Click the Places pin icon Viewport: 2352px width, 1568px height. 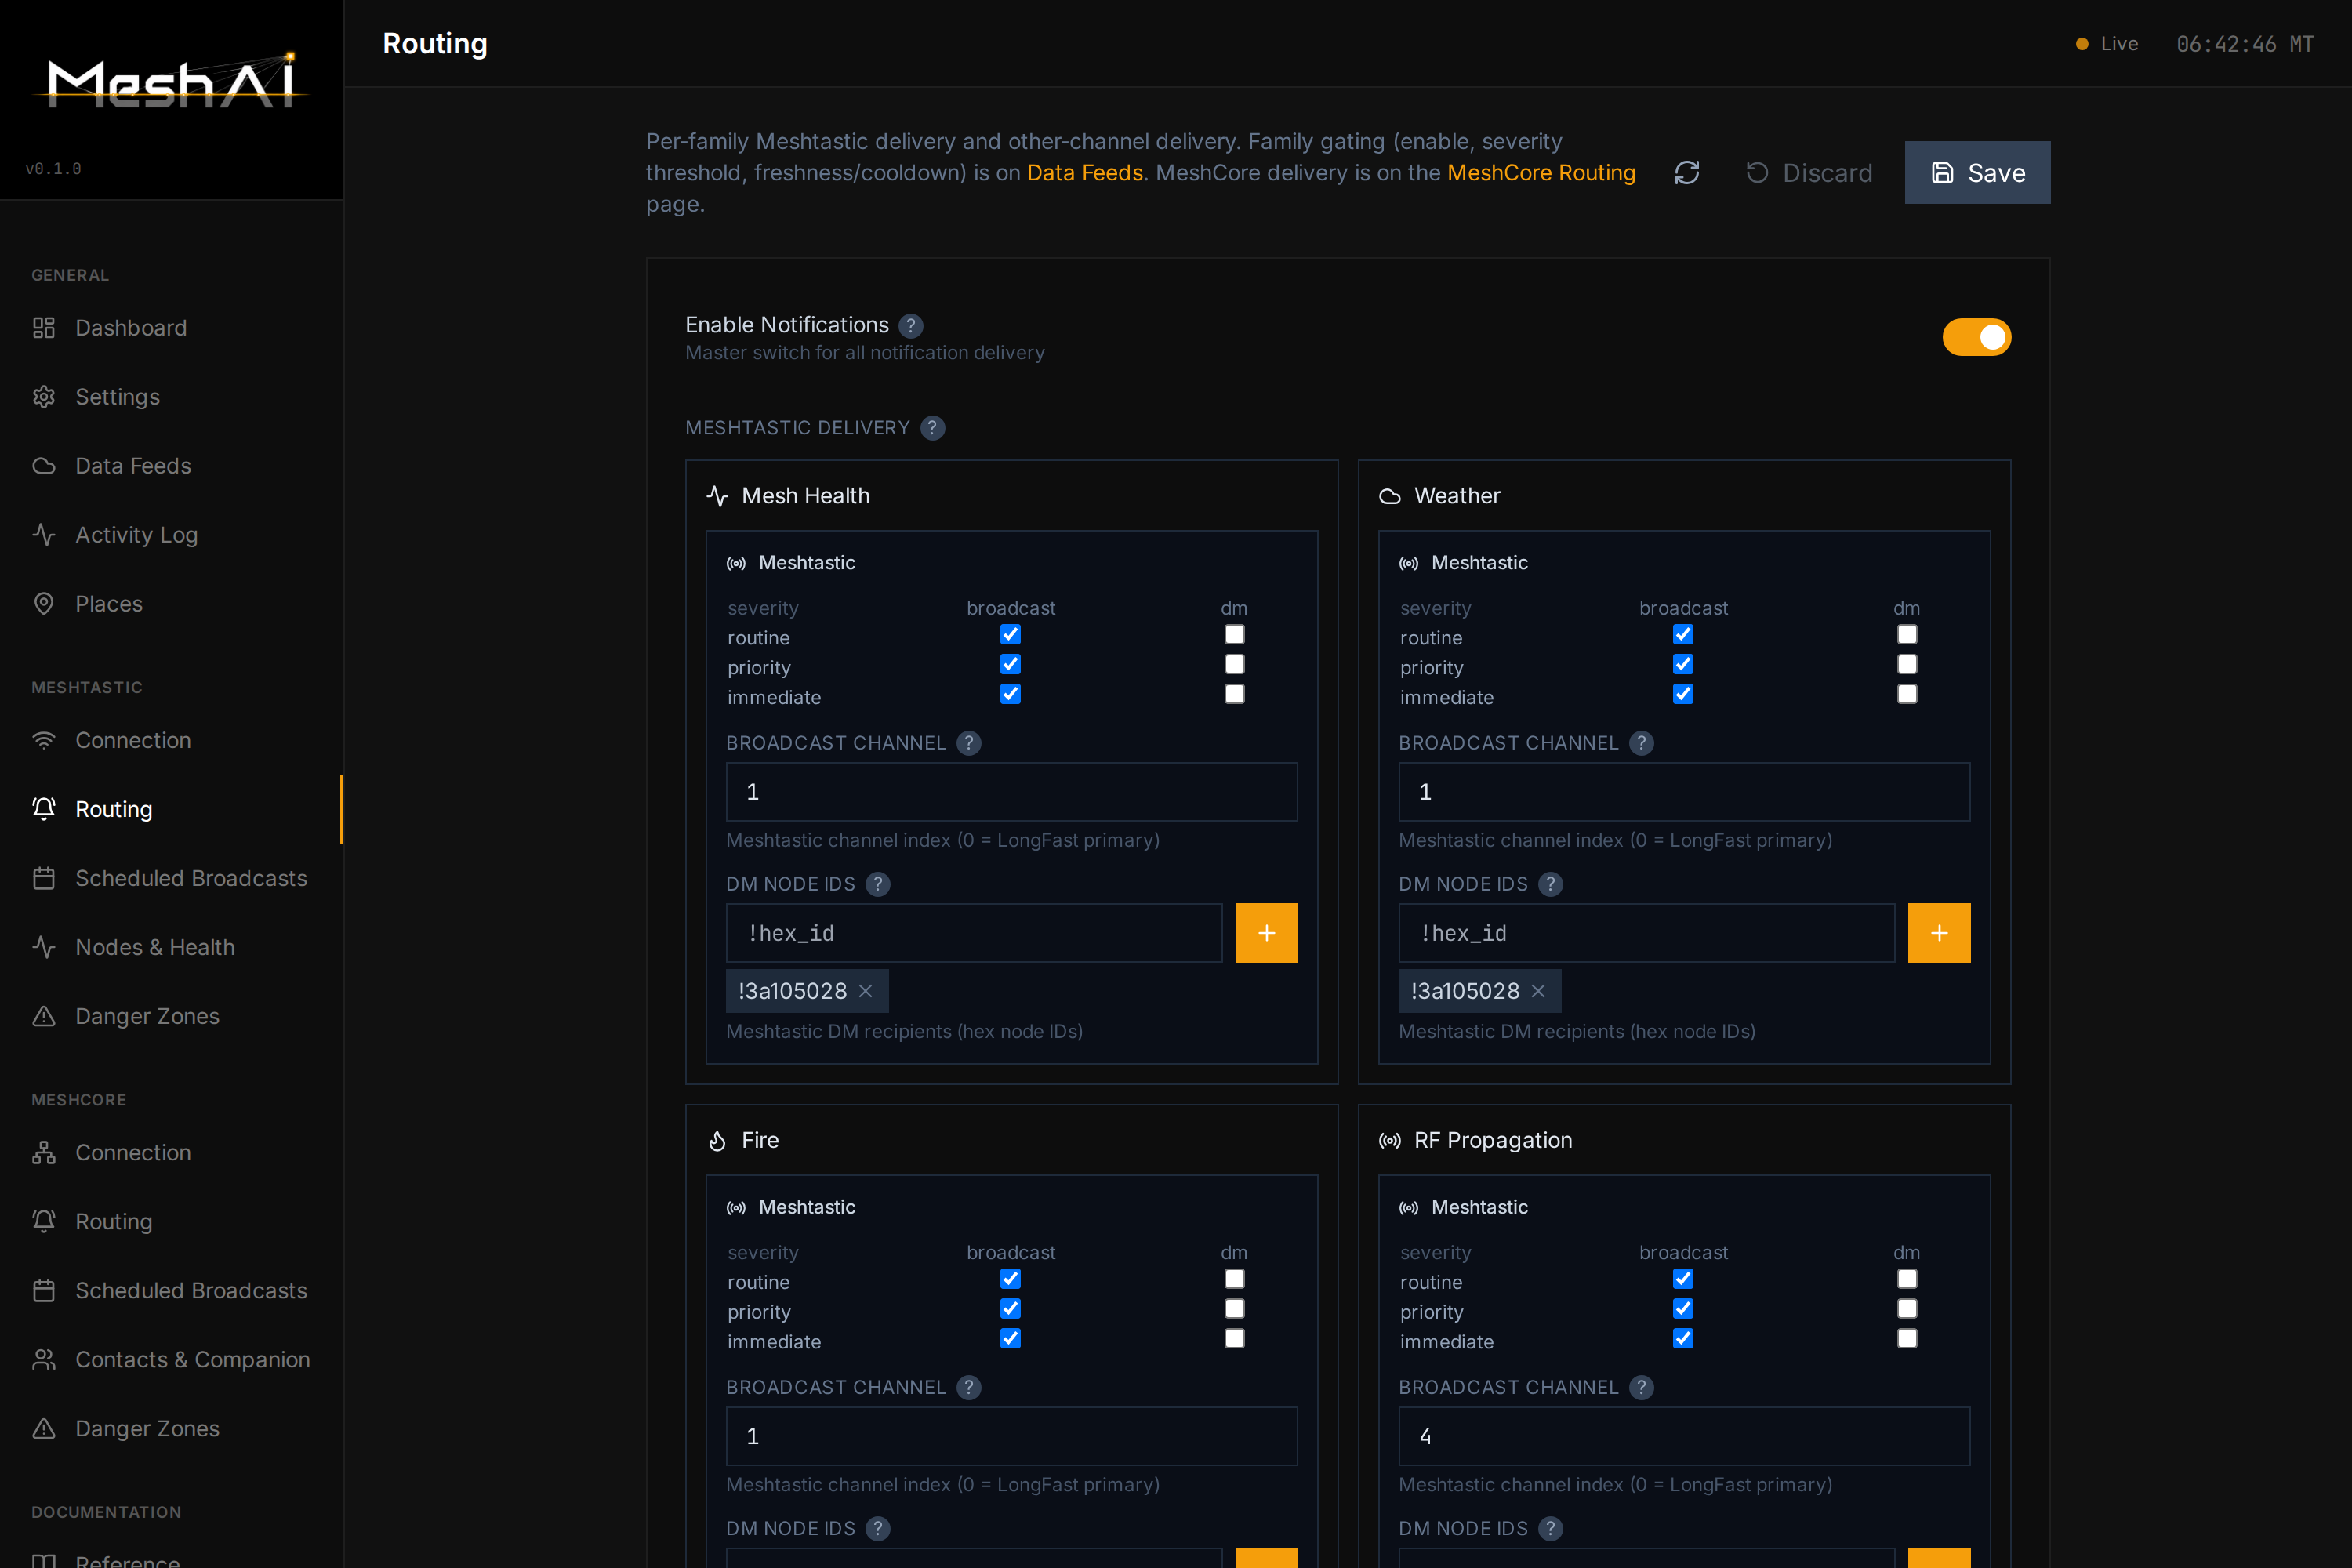click(44, 604)
